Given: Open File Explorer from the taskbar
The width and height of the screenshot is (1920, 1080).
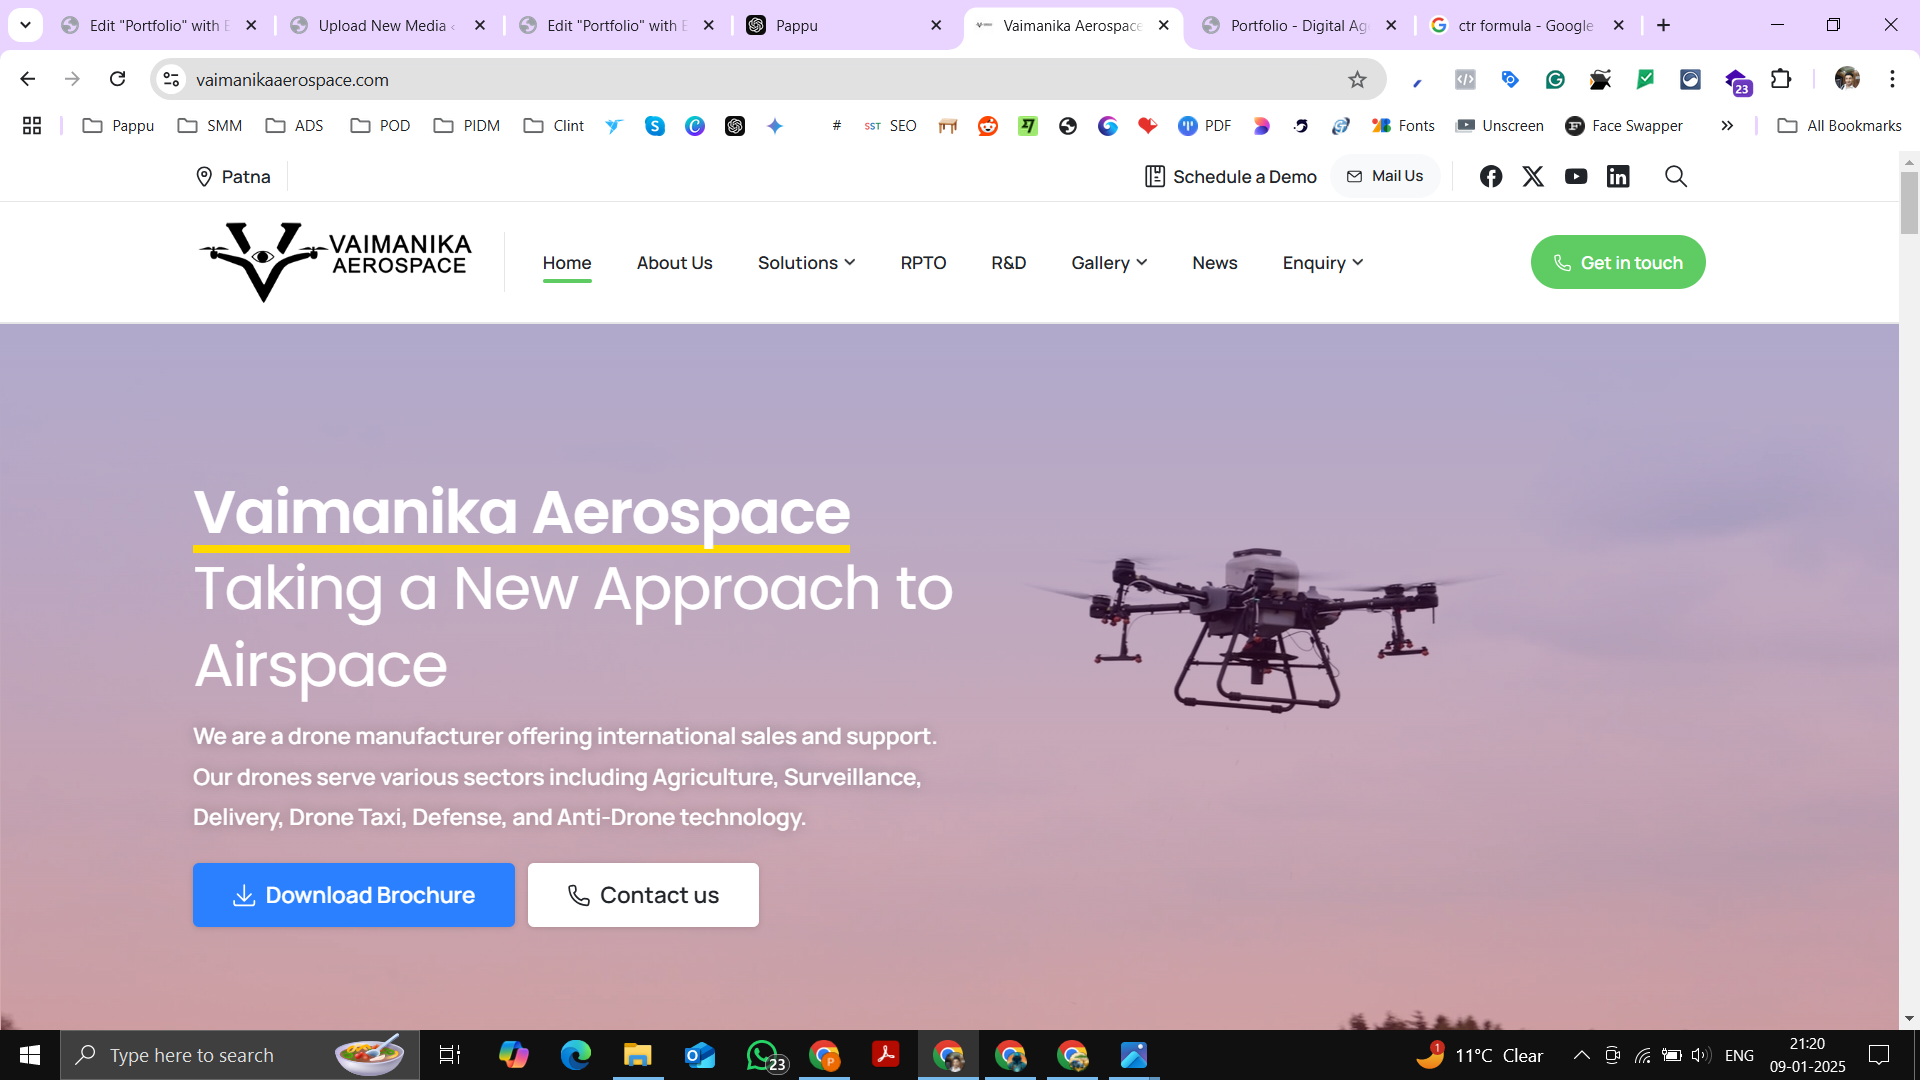Looking at the screenshot, I should (x=637, y=1055).
